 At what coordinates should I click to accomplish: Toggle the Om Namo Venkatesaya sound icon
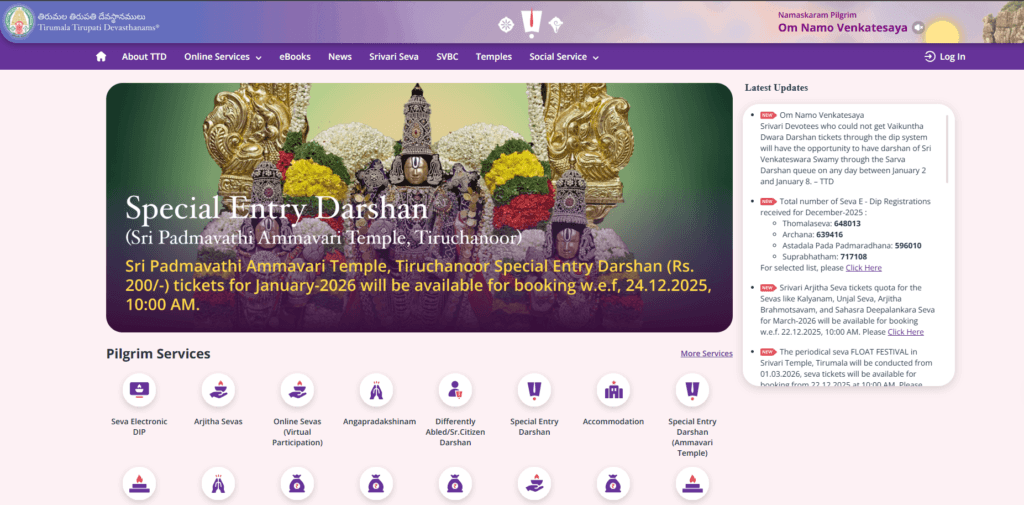[x=919, y=27]
